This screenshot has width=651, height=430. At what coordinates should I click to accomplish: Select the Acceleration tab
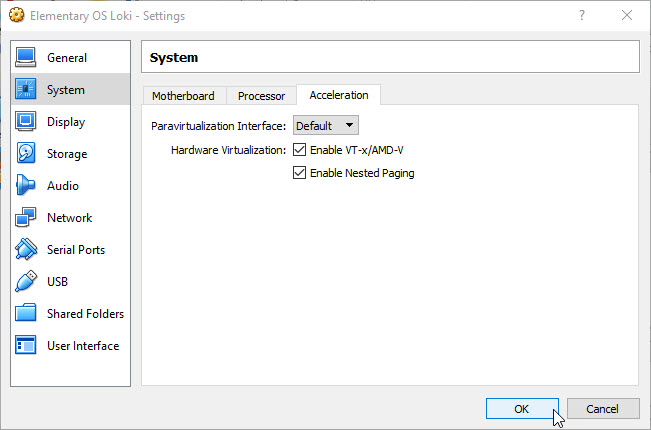pyautogui.click(x=339, y=95)
